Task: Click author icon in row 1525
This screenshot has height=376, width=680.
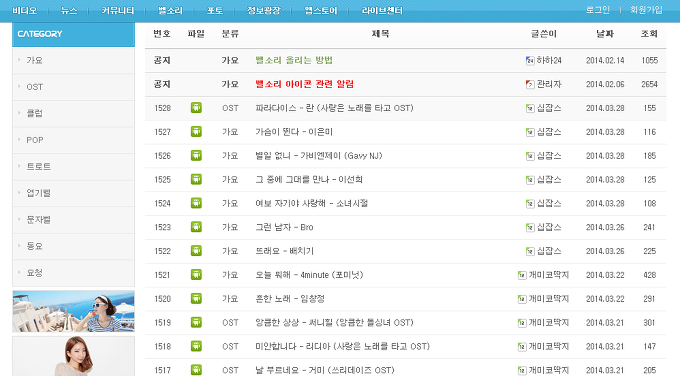Action: pos(530,180)
